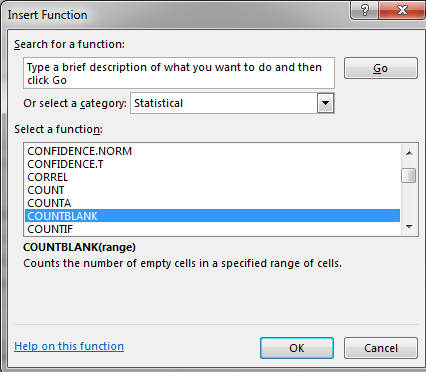426x372 pixels.
Task: Close the Insert Function dialog
Action: [x=402, y=10]
